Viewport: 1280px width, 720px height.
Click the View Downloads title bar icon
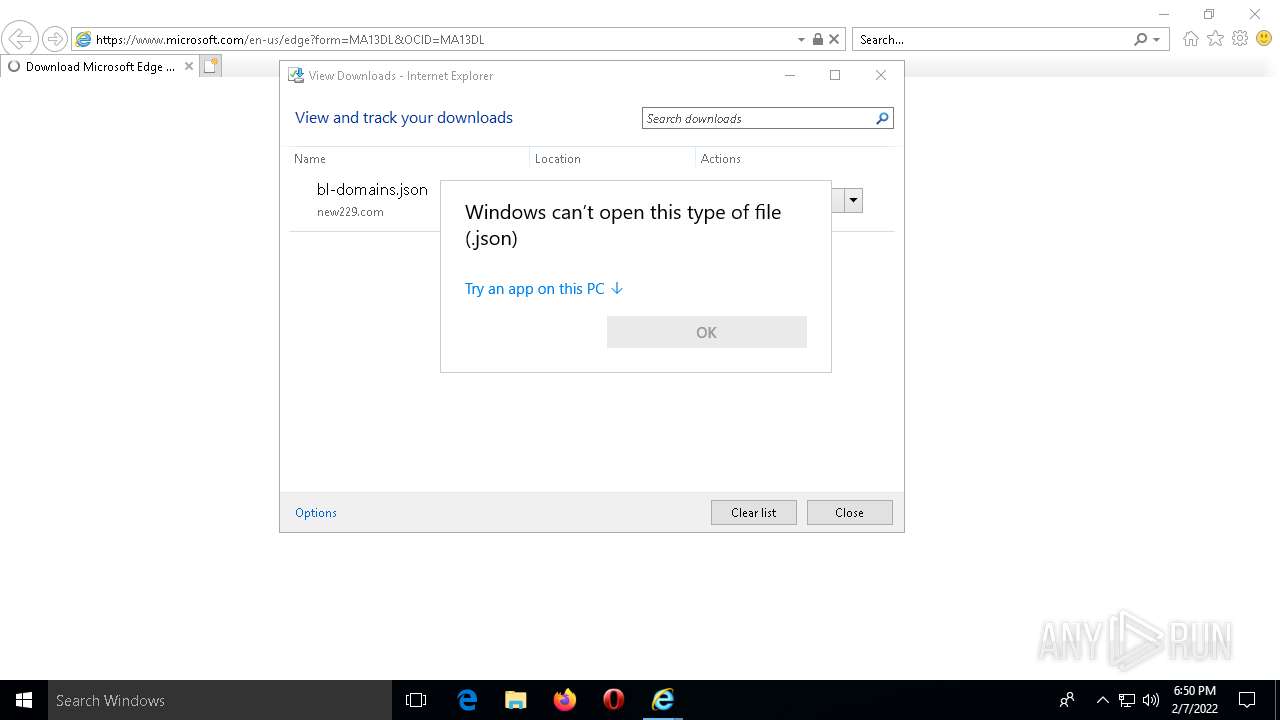click(x=296, y=75)
